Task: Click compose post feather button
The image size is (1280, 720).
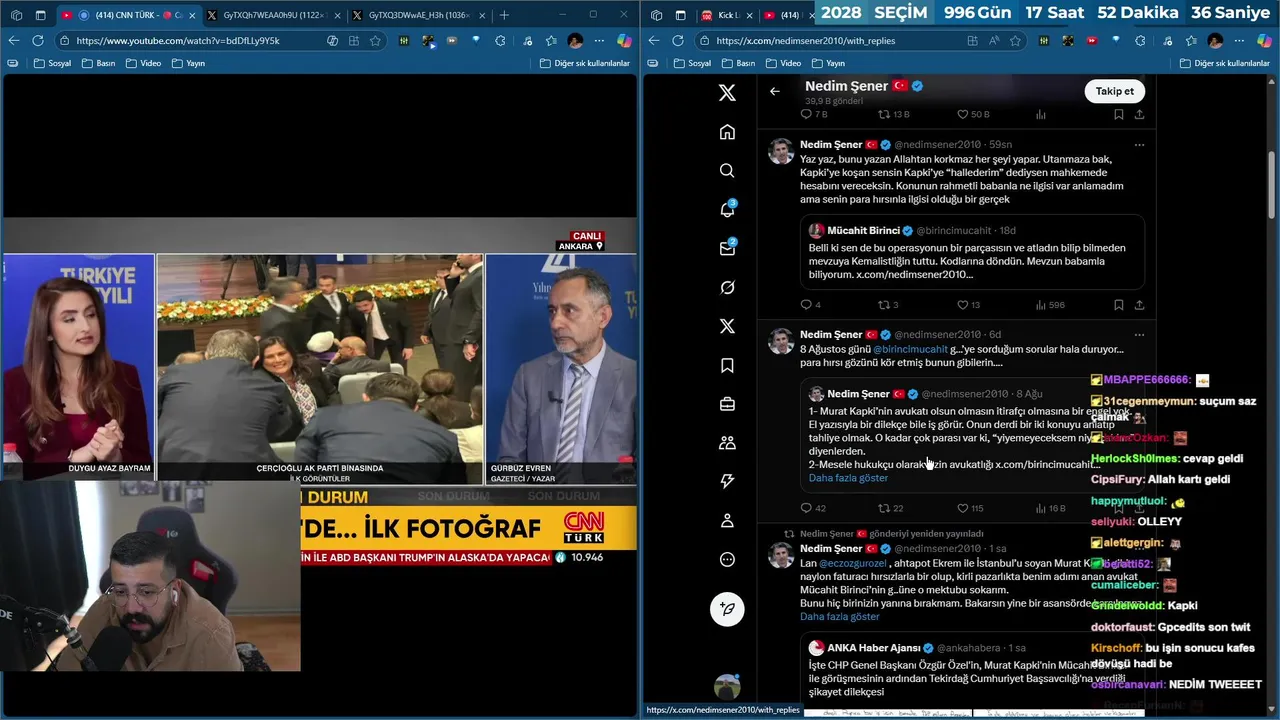Action: [x=727, y=609]
